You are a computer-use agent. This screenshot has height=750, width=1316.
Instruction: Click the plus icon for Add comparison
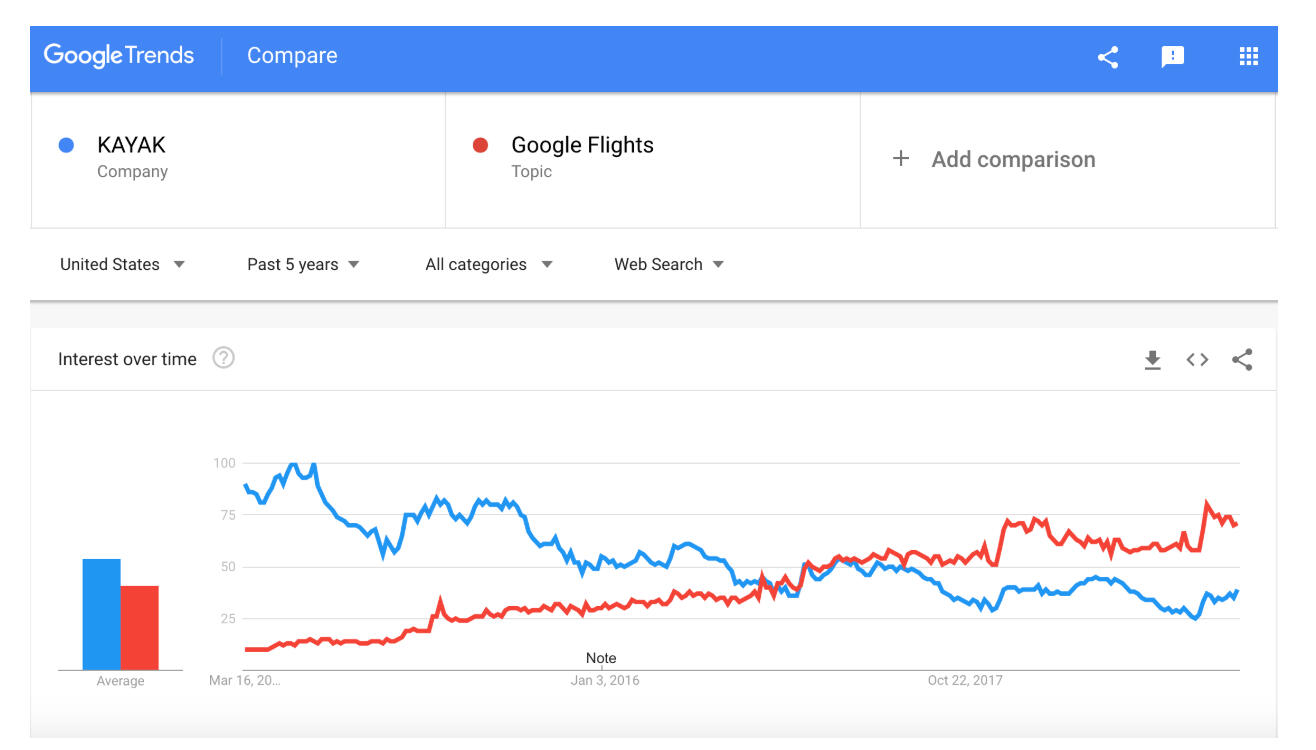[901, 159]
